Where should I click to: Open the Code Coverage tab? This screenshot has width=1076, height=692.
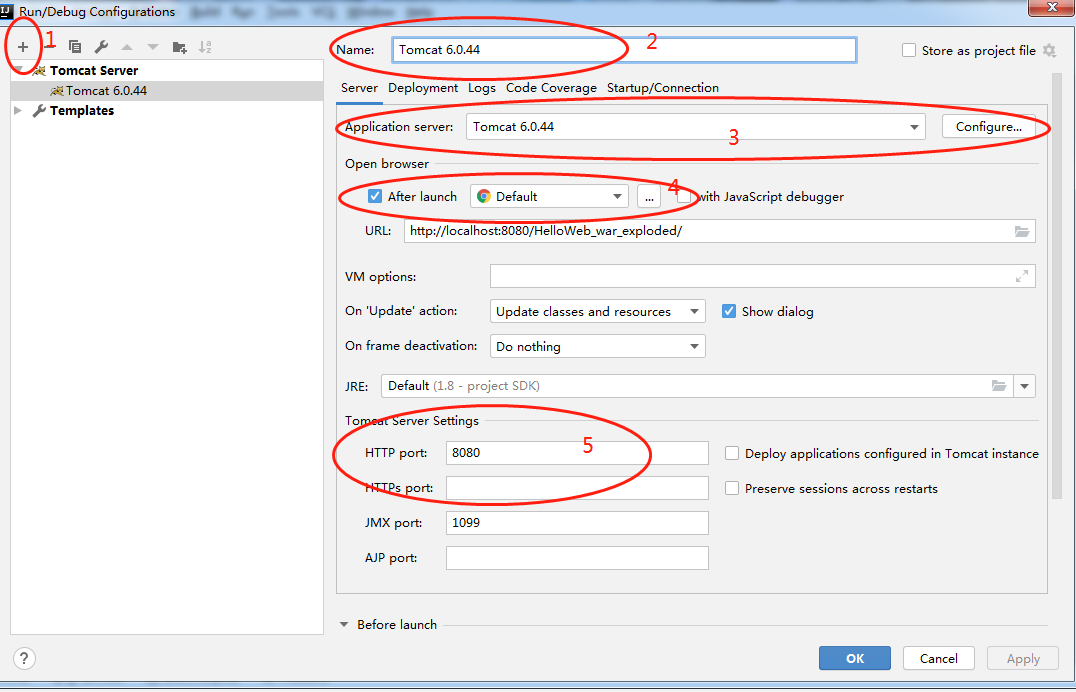coord(551,88)
